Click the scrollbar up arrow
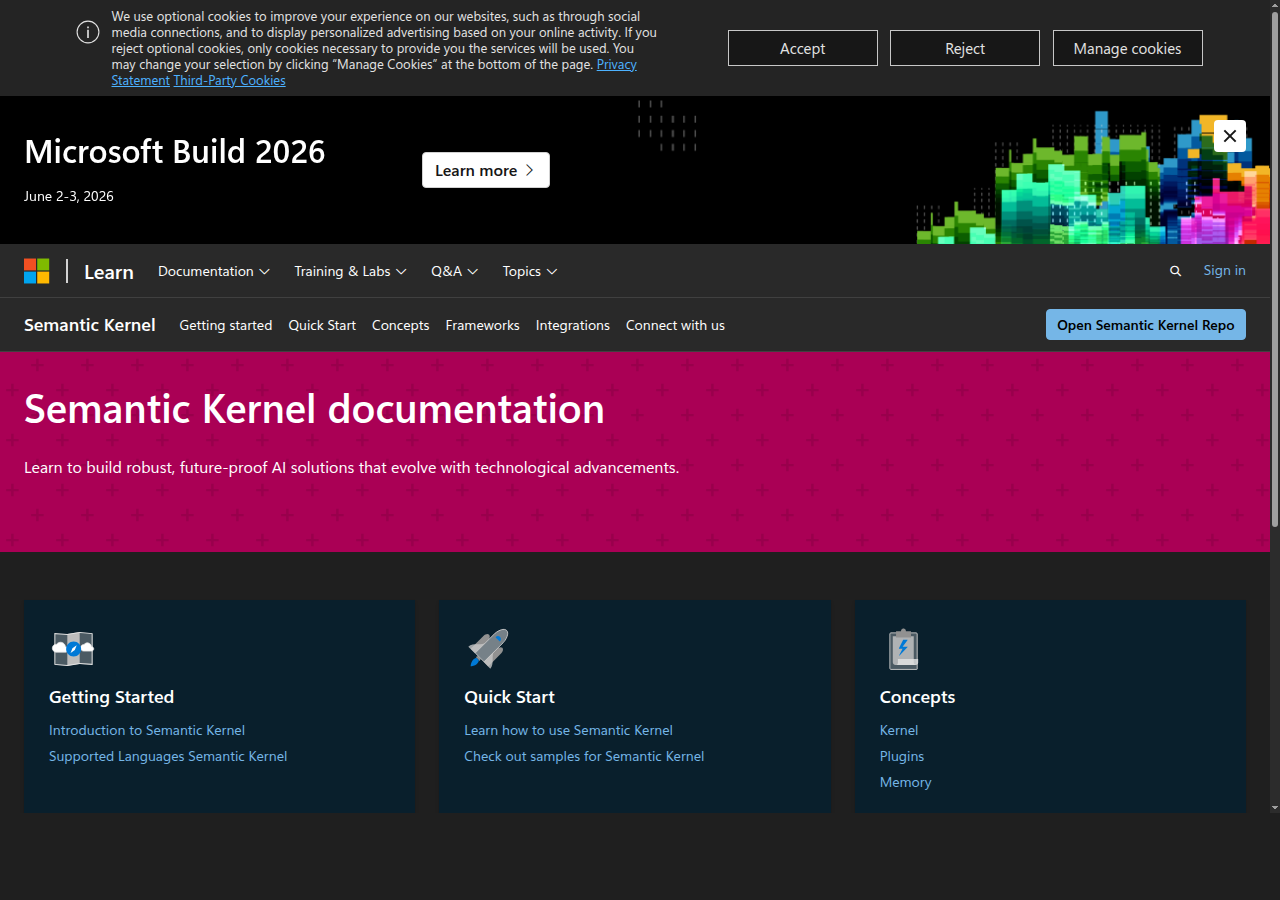 coord(1275,6)
